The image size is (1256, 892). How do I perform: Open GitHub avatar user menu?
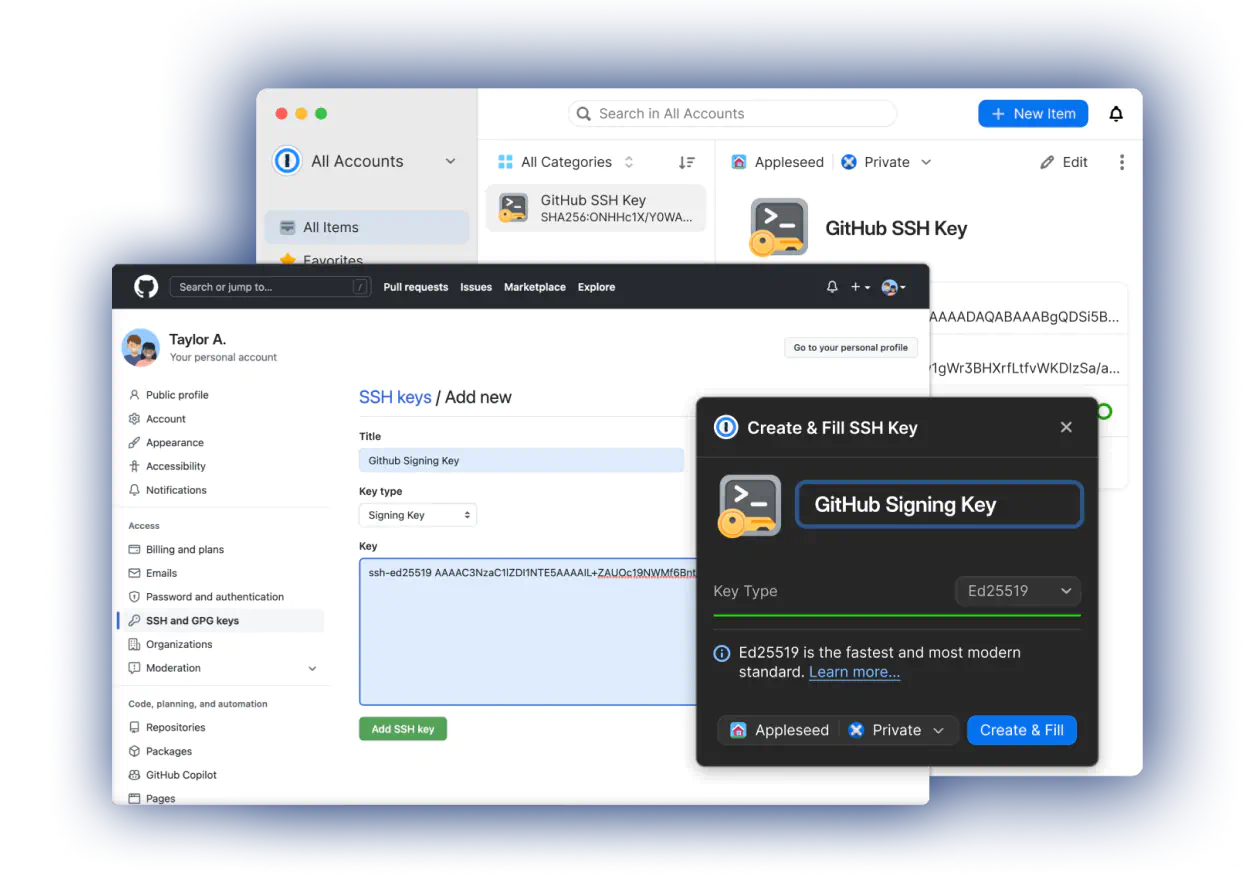click(x=893, y=287)
